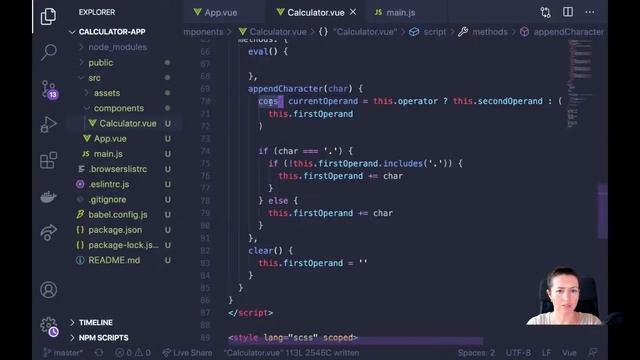640x360 pixels.
Task: Click currentOperand variable in code
Action: coord(323,101)
